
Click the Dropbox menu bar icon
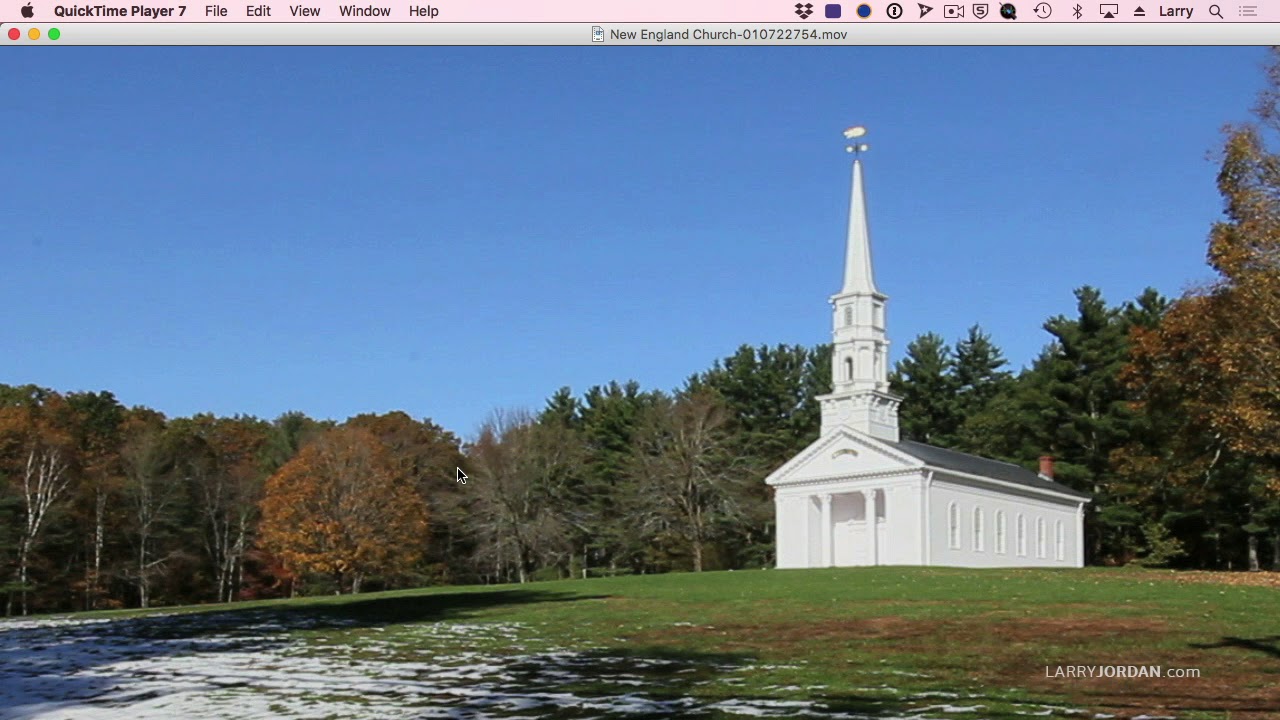point(804,11)
